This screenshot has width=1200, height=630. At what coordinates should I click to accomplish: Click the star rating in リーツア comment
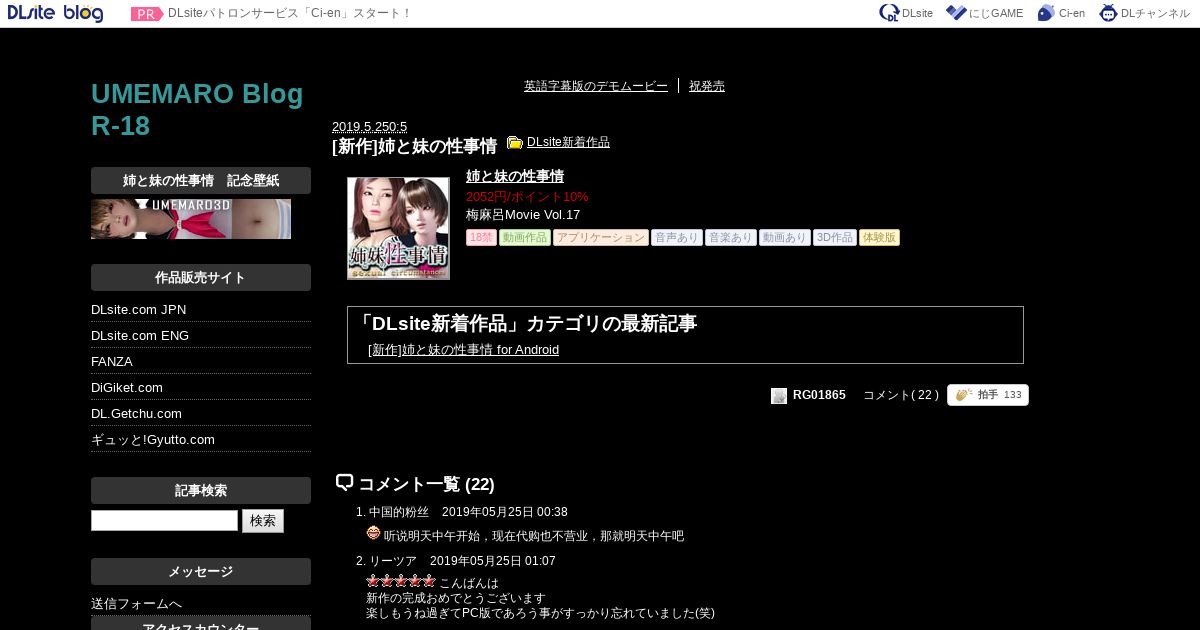click(401, 581)
